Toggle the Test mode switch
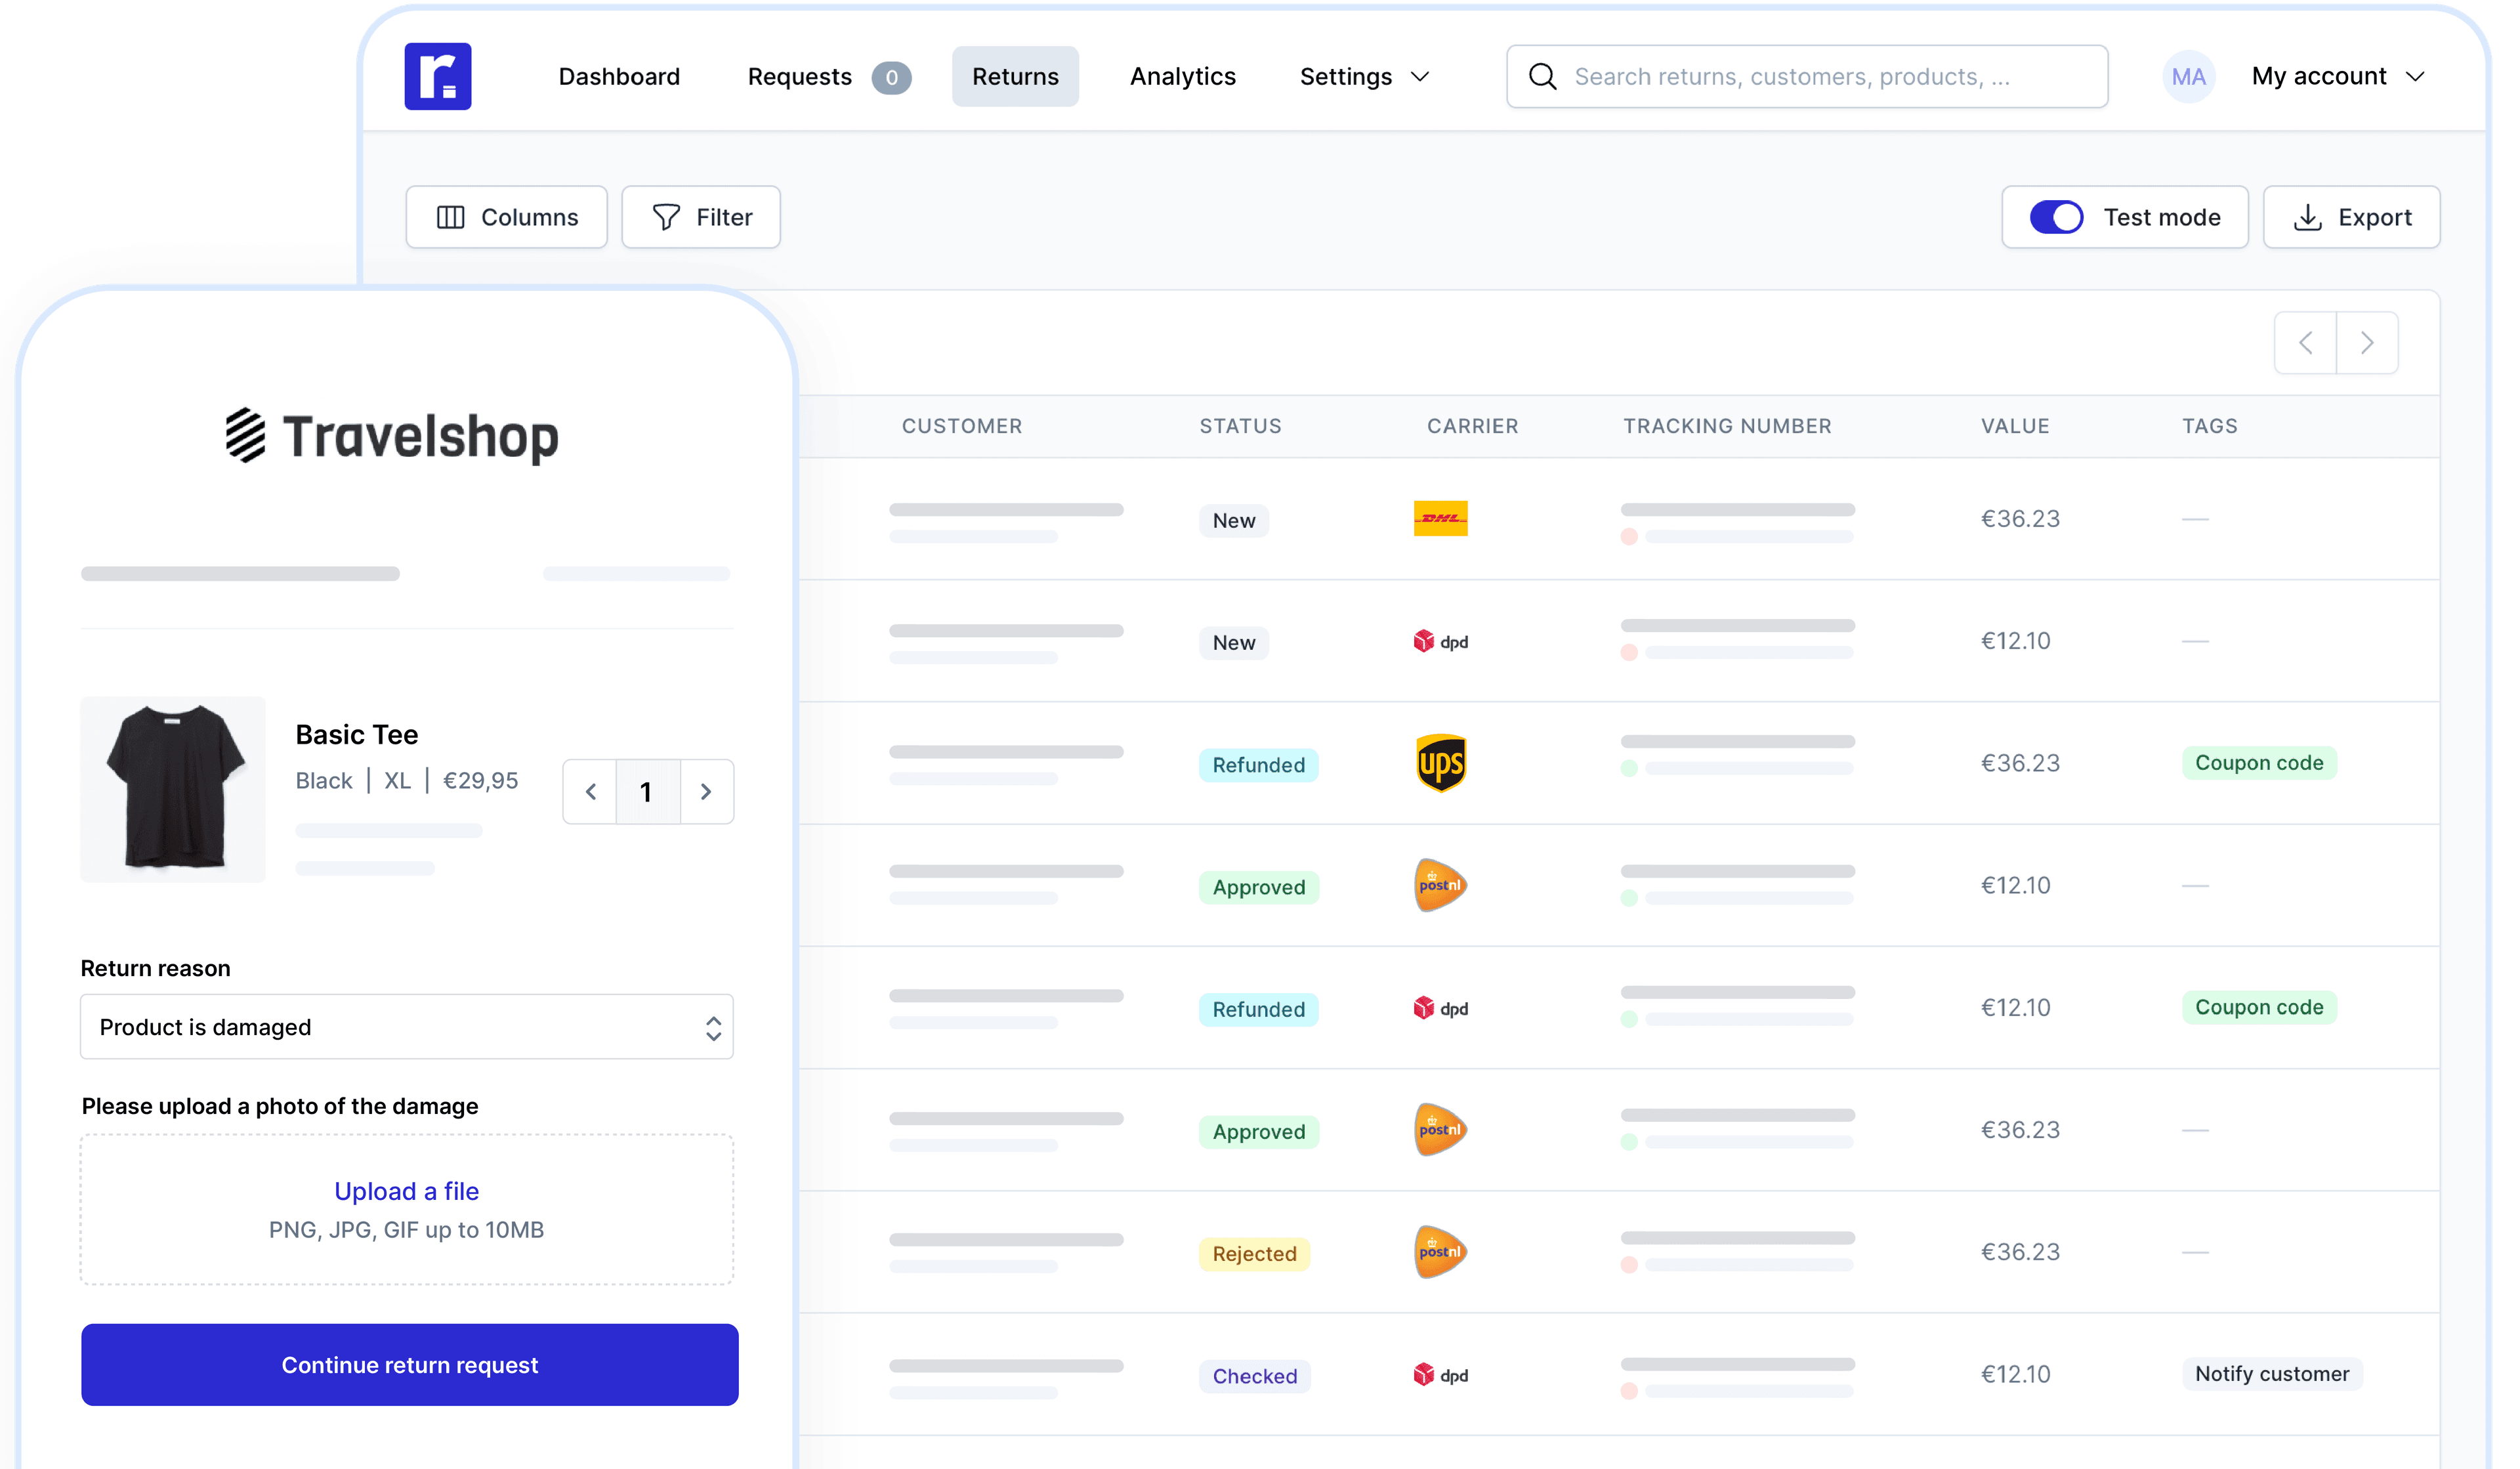Viewport: 2520px width, 1469px height. 2056,217
